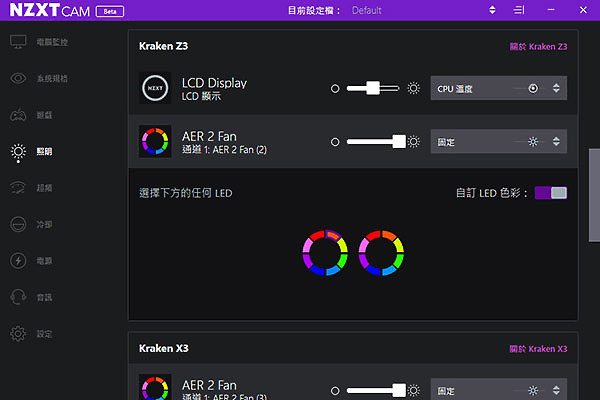Open the 固定 dropdown for AER 2 Fan (2)
Screen dimensions: 600x400
click(499, 141)
